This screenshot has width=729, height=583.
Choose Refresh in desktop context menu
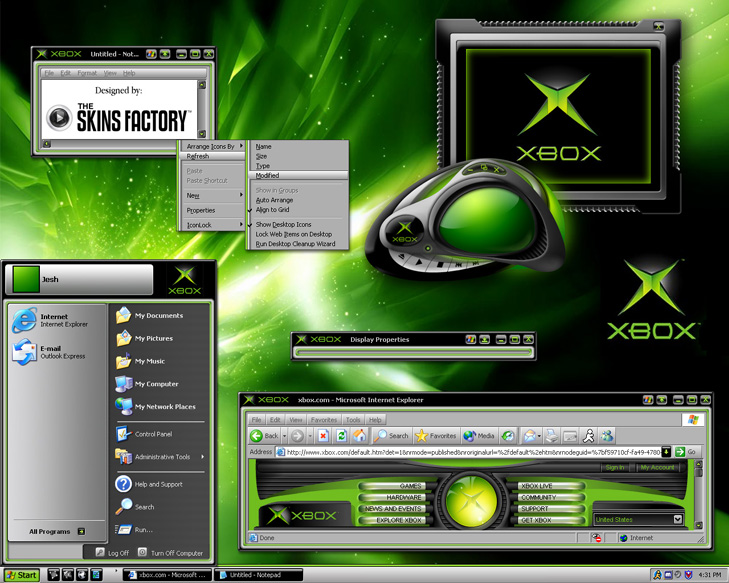point(213,156)
